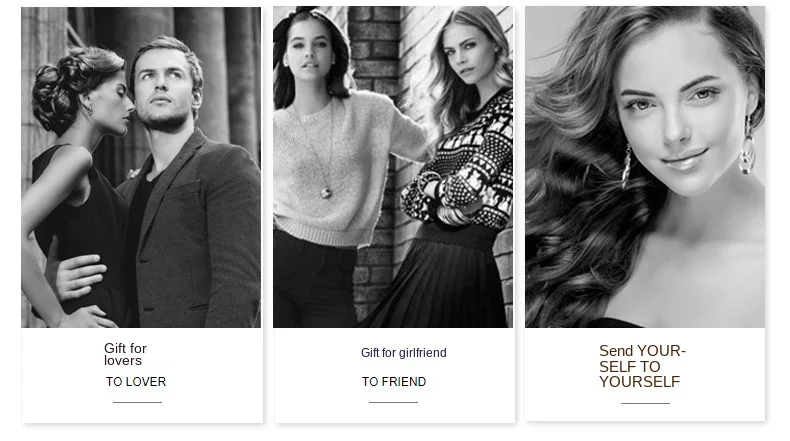This screenshot has height=441, width=790.
Task: Click the divider line under 'TO LOVER'
Action: [x=138, y=402]
